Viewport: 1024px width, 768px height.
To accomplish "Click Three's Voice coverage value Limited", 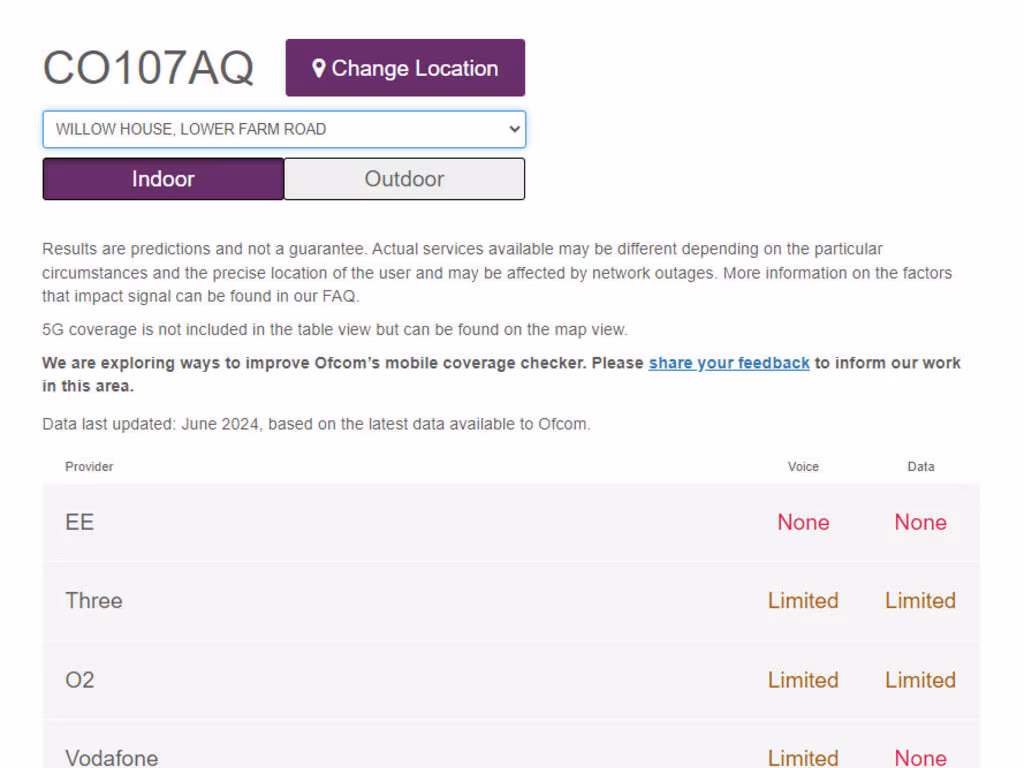I will click(x=803, y=601).
